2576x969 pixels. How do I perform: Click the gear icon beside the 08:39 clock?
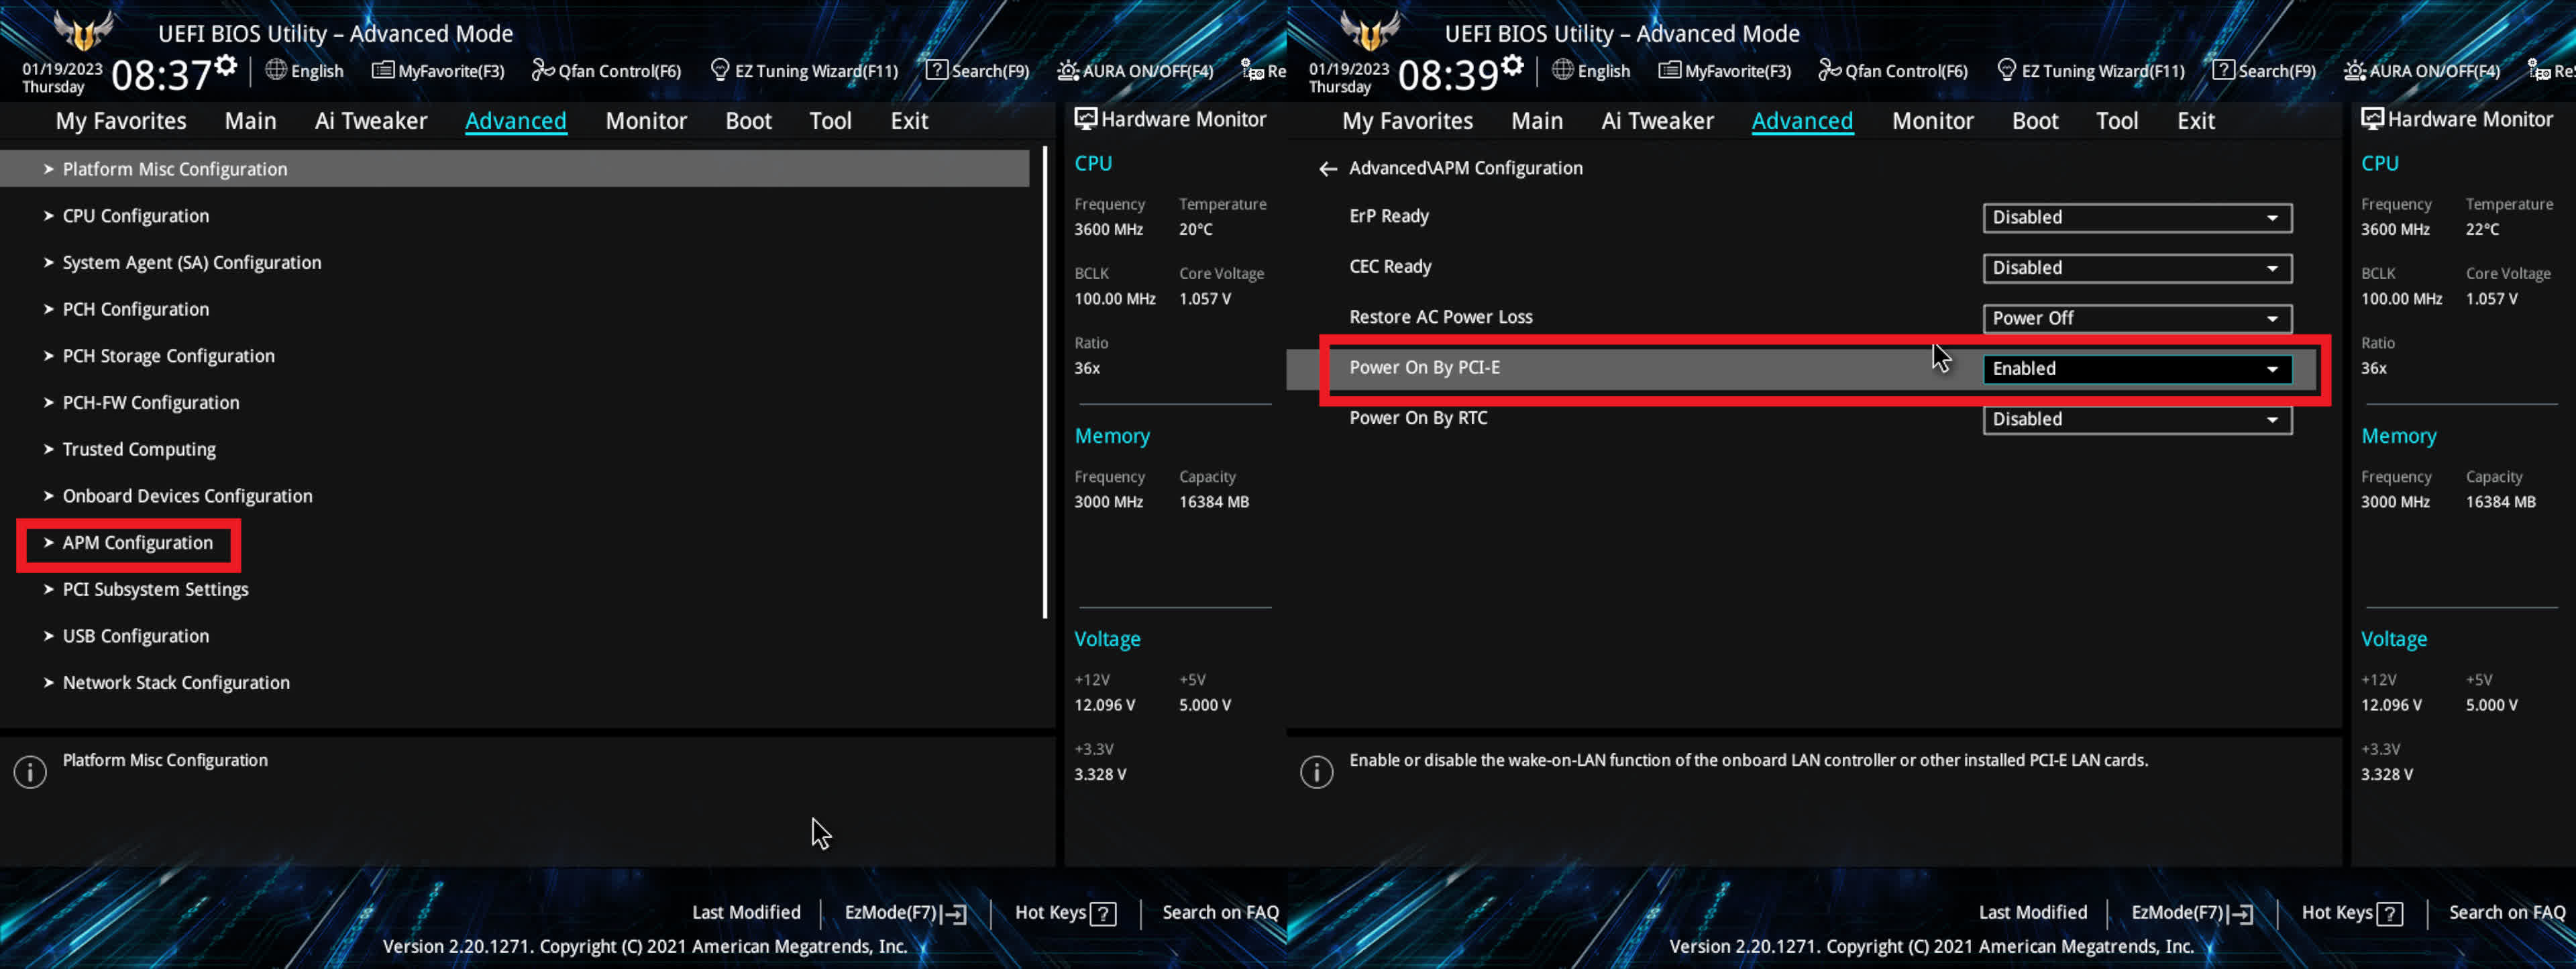pos(1512,65)
